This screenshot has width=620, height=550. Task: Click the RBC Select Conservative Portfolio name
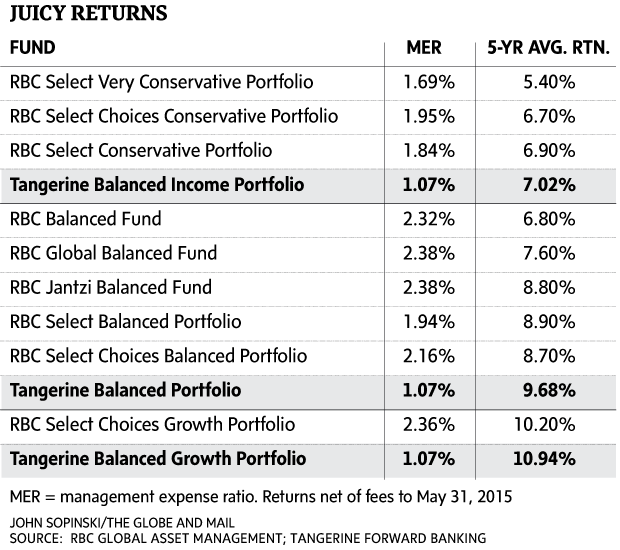pos(140,150)
